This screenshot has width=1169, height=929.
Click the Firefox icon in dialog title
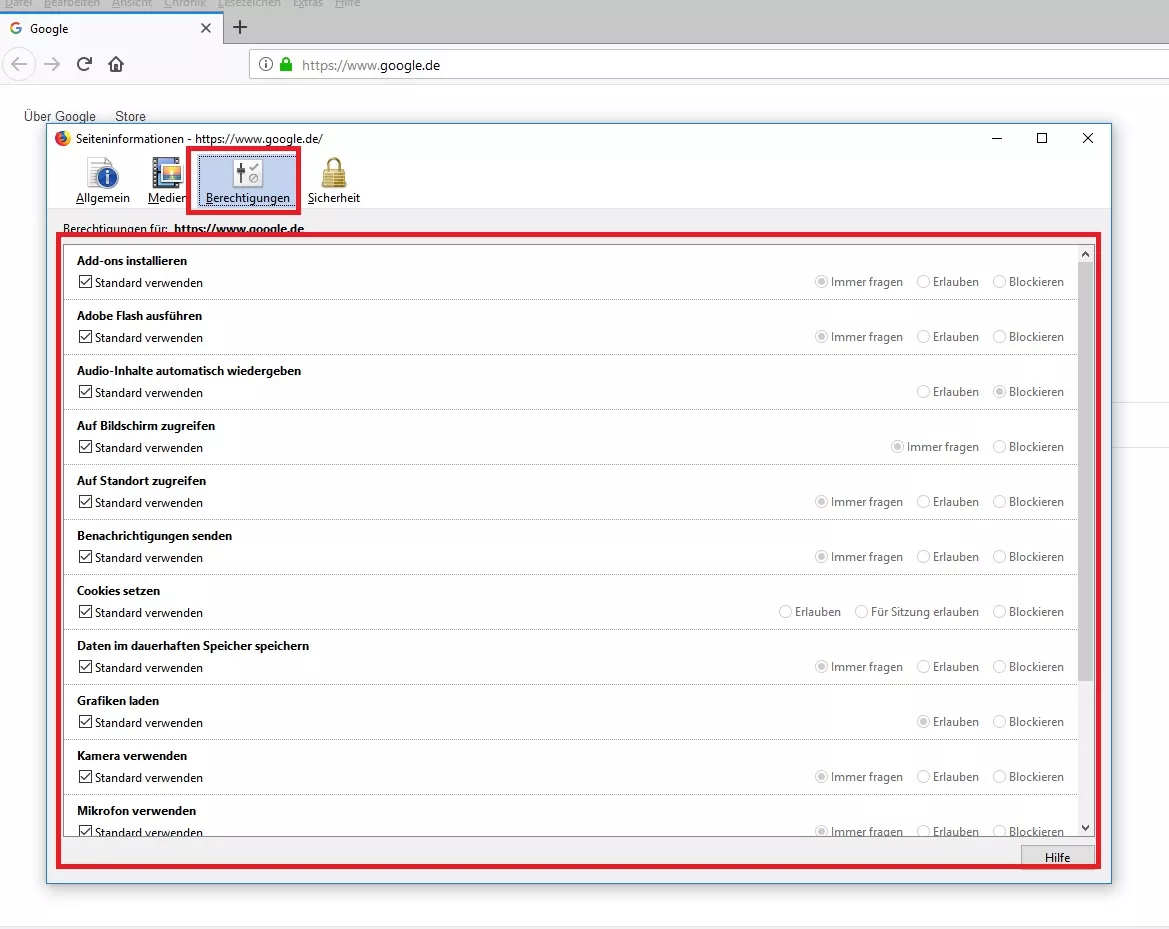[63, 138]
